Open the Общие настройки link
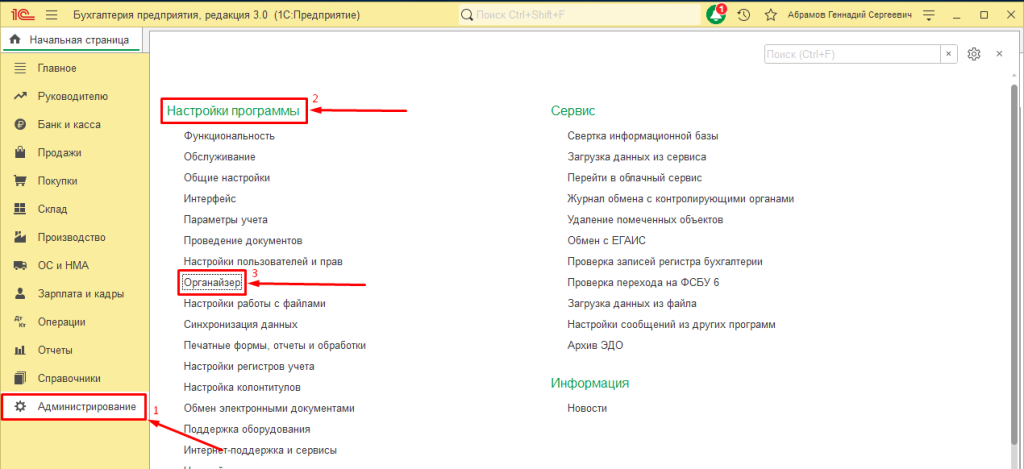The width and height of the screenshot is (1024, 469). [x=227, y=178]
